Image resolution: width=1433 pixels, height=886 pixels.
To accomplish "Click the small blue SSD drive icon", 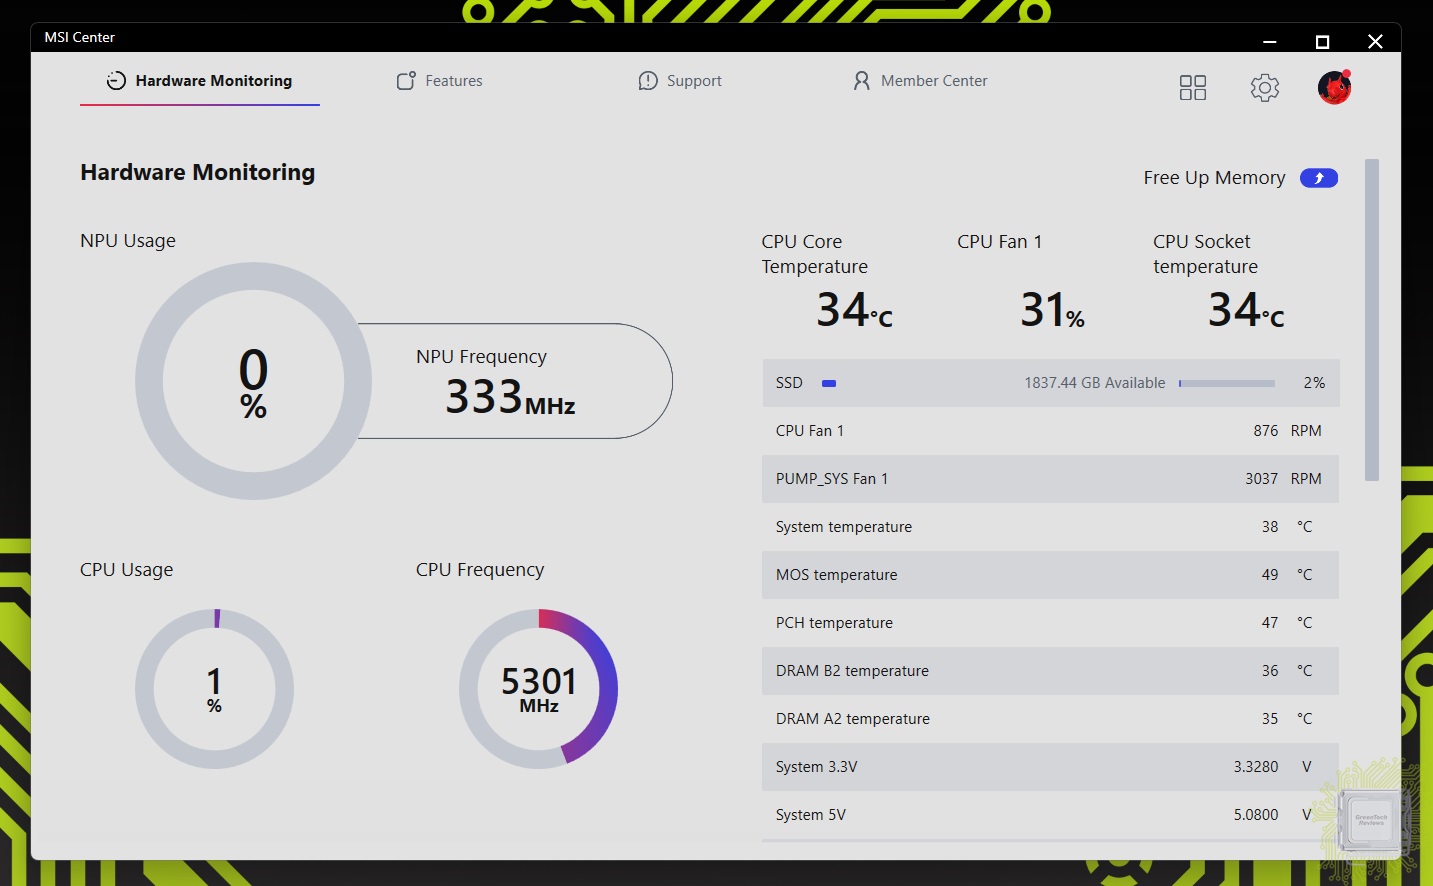I will [x=829, y=383].
